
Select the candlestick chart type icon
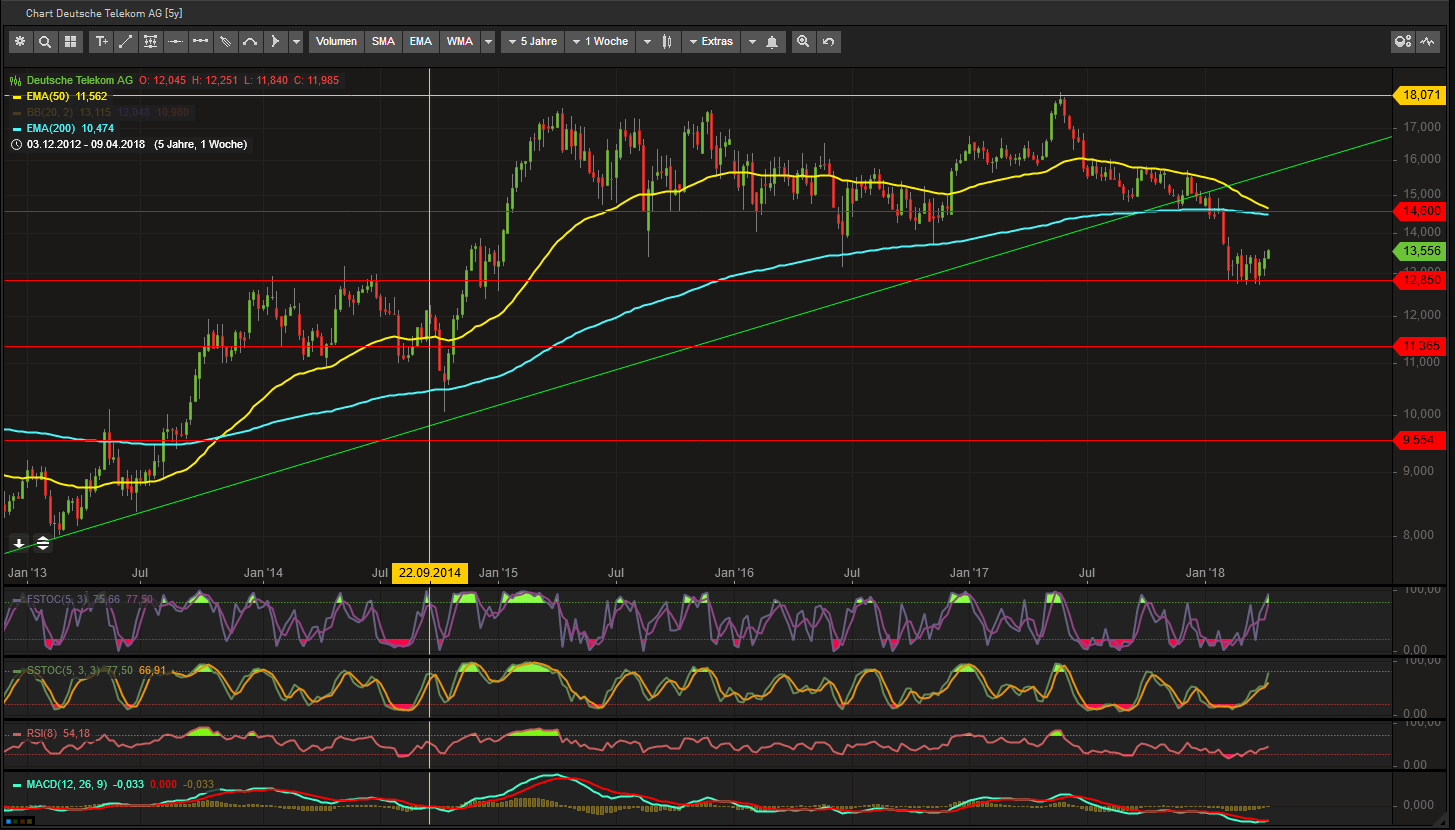click(667, 41)
